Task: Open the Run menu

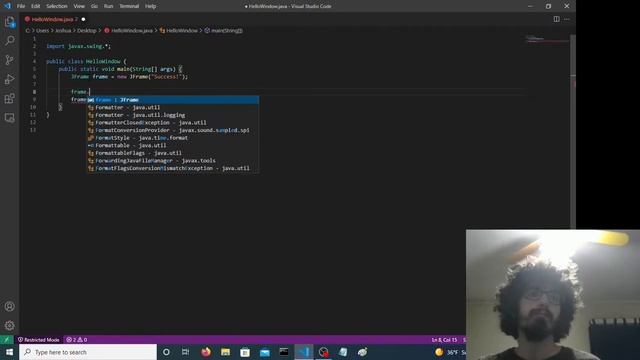Action: pyautogui.click(x=108, y=6)
